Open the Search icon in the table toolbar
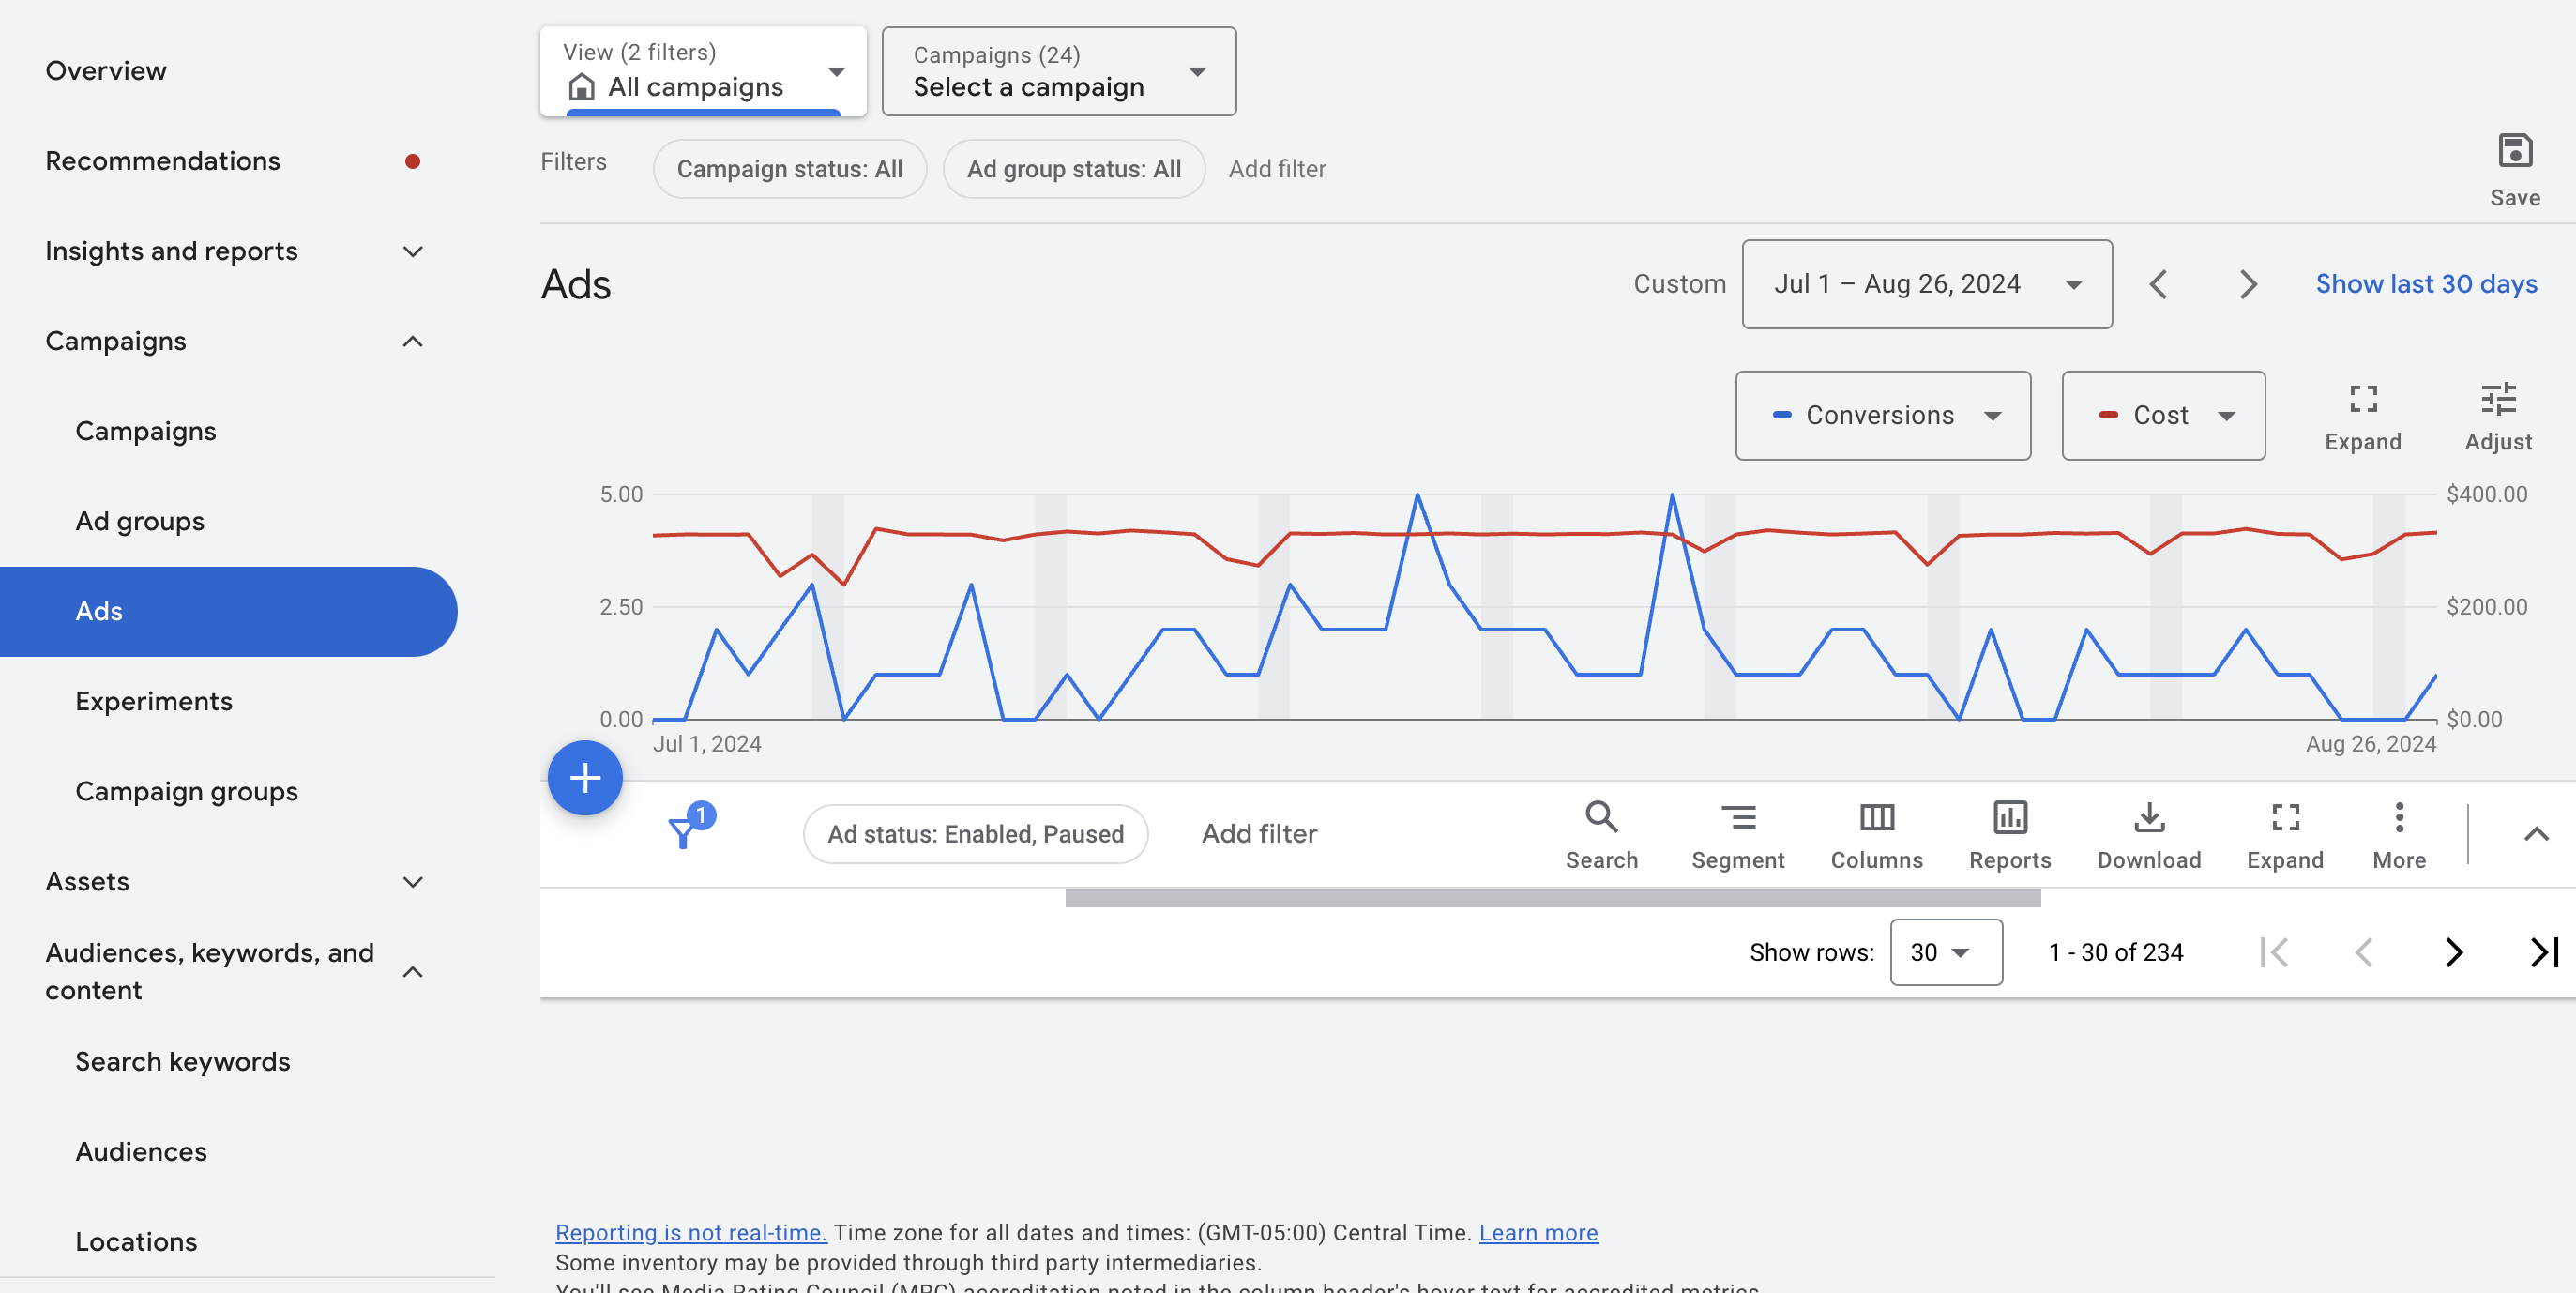This screenshot has height=1293, width=2576. [1601, 818]
